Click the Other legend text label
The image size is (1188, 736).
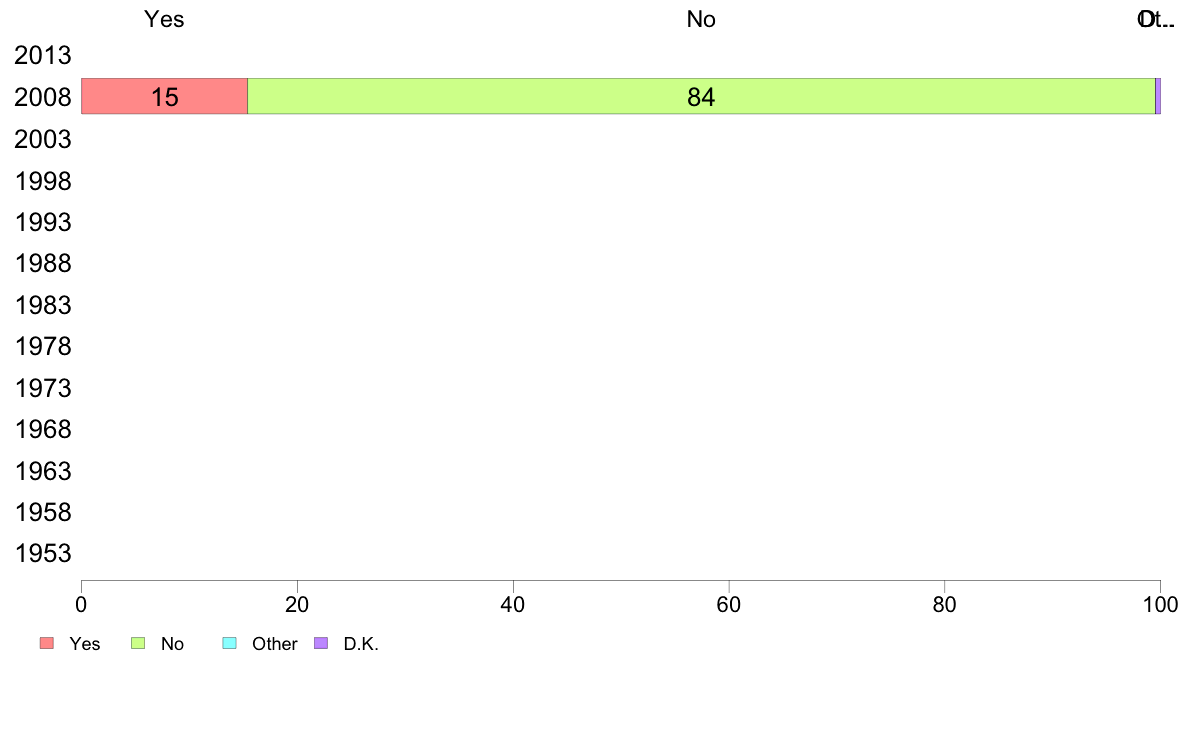coord(274,644)
